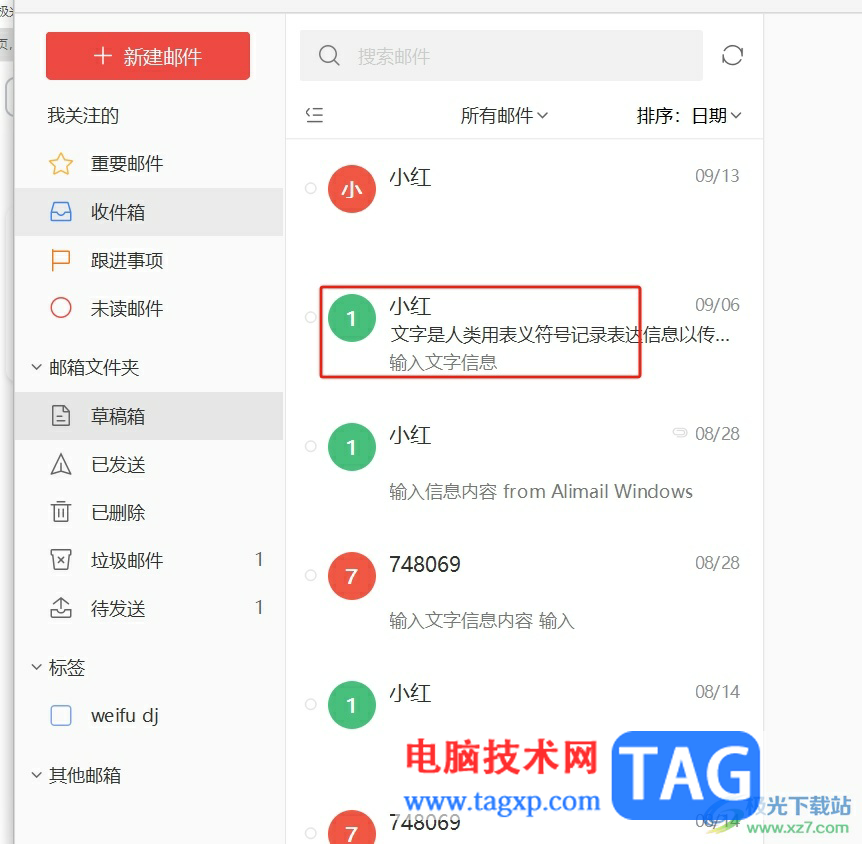Screen dimensions: 862x844
Task: Open the 已发送 sent folder
Action: 148,465
